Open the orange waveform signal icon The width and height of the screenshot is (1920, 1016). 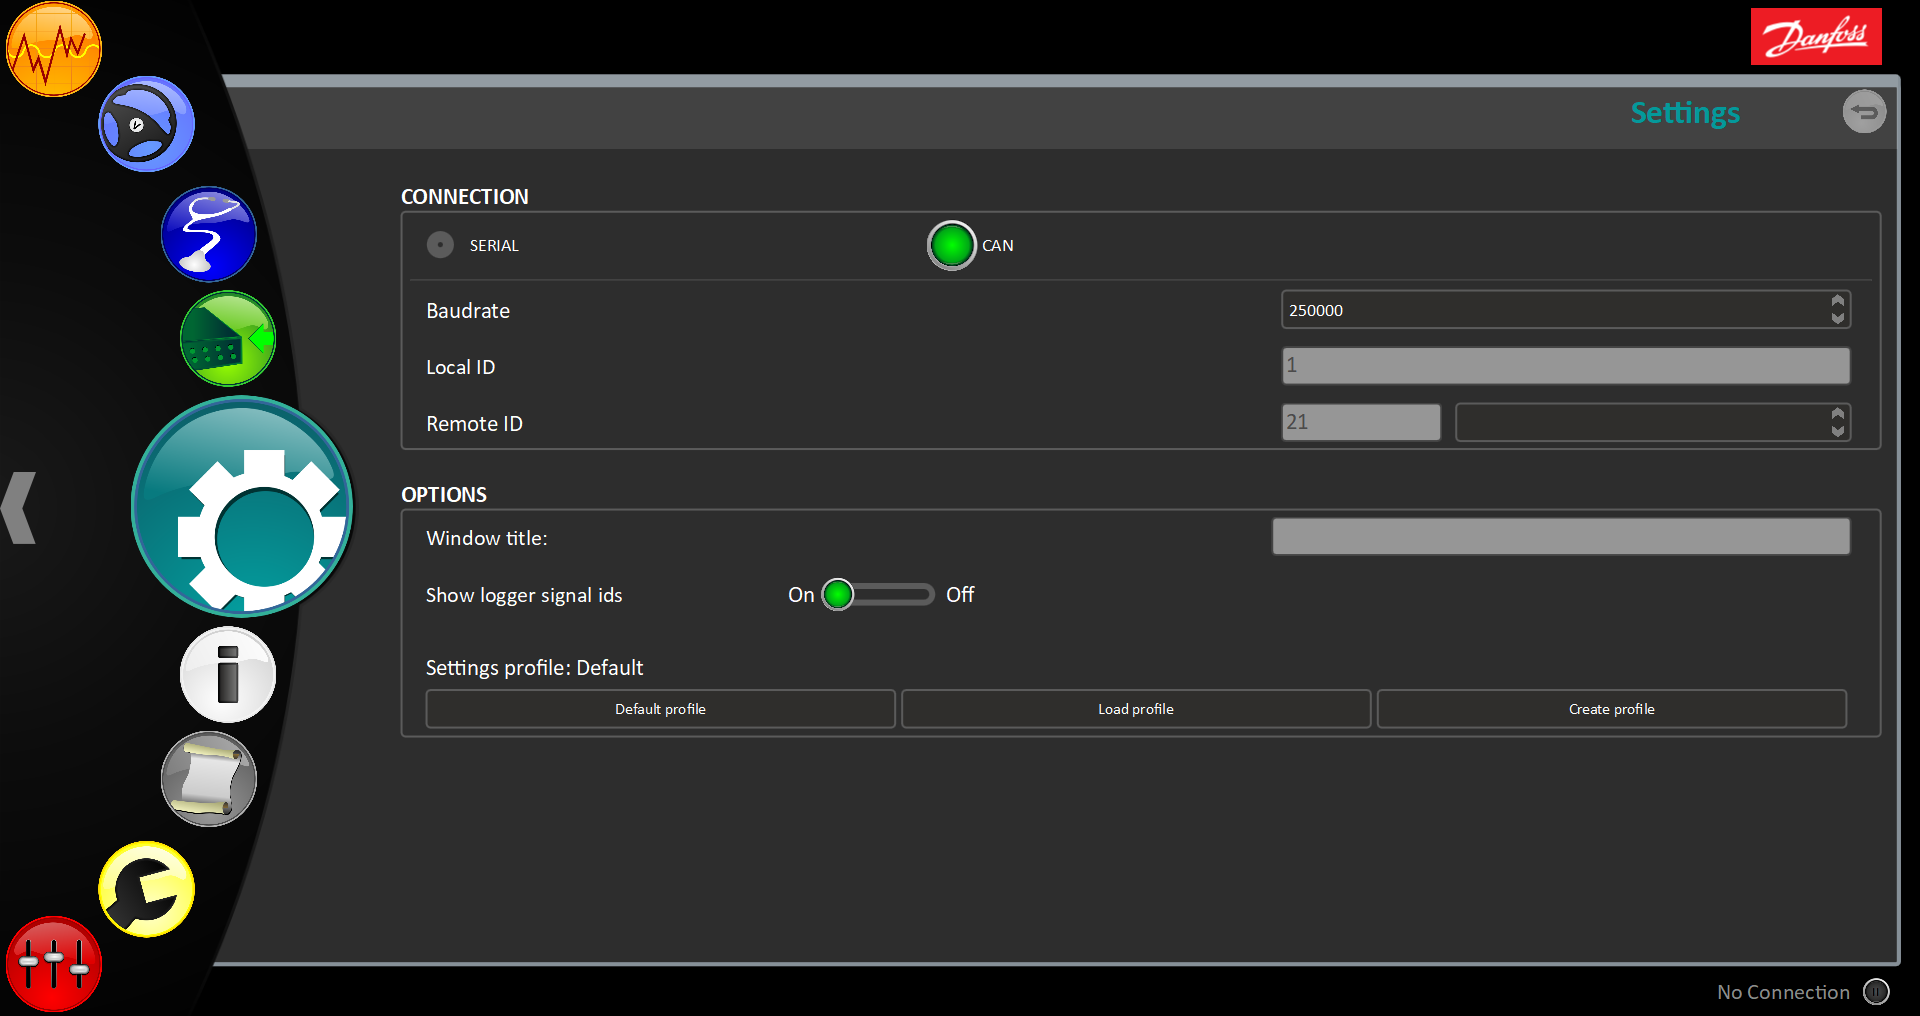point(54,49)
